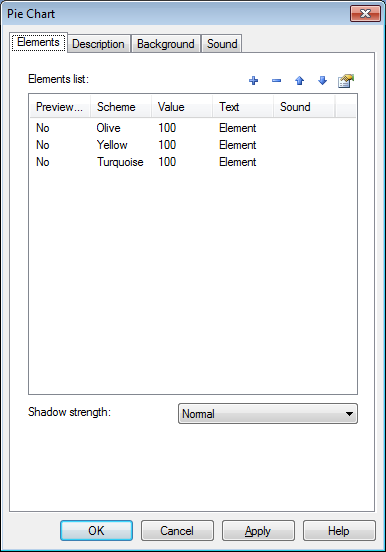Move element up with the up arrow icon

click(x=299, y=81)
